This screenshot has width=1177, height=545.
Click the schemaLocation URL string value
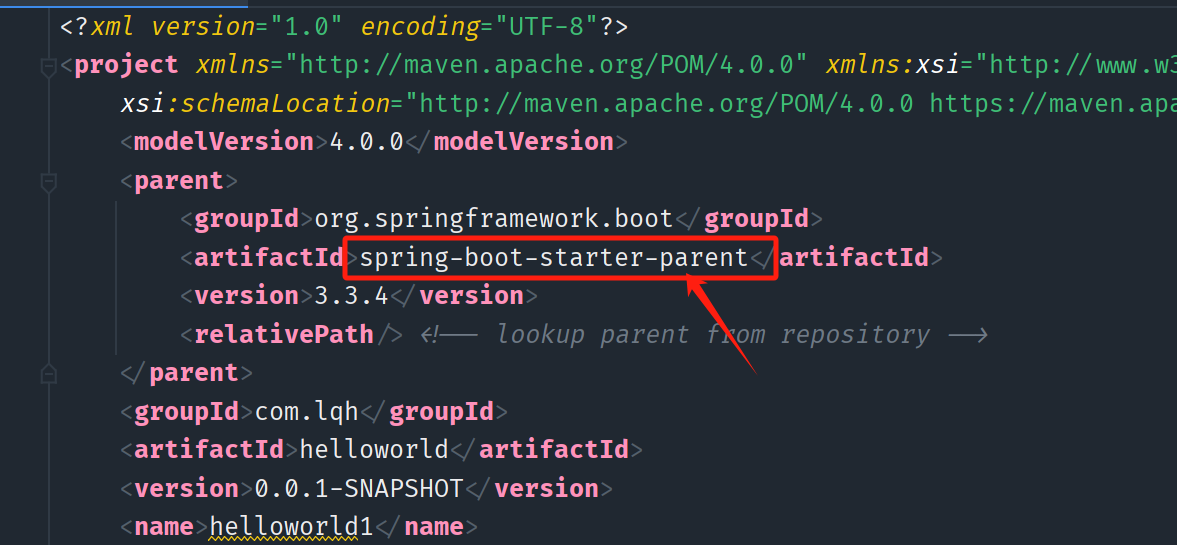coord(790,104)
